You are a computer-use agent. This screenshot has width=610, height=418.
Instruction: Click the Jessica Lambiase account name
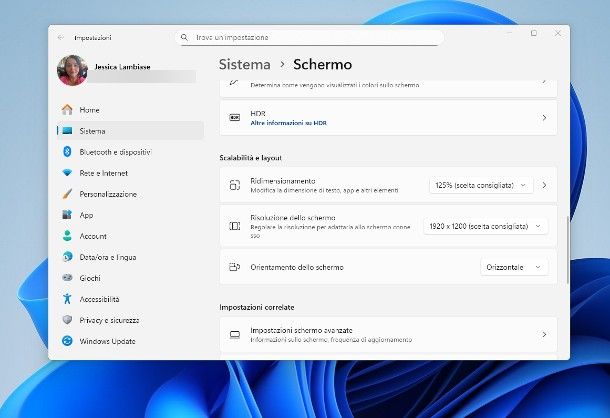pyautogui.click(x=122, y=67)
